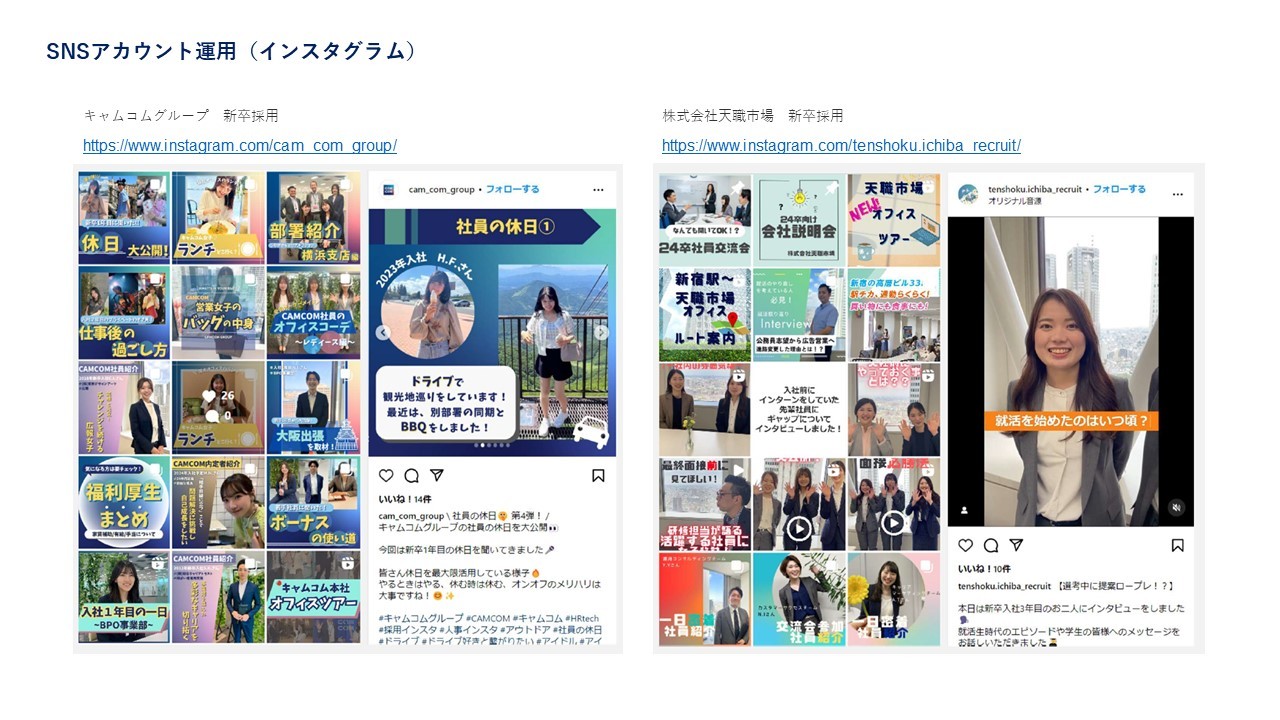Click the 就活を始めたのはいつ頃？ video caption
The width and height of the screenshot is (1280, 720).
1073,421
